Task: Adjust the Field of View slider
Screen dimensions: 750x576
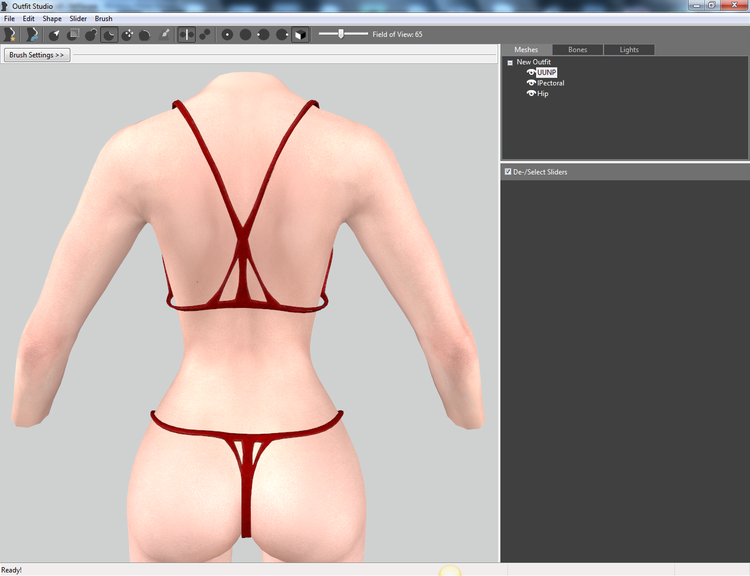Action: pyautogui.click(x=343, y=34)
